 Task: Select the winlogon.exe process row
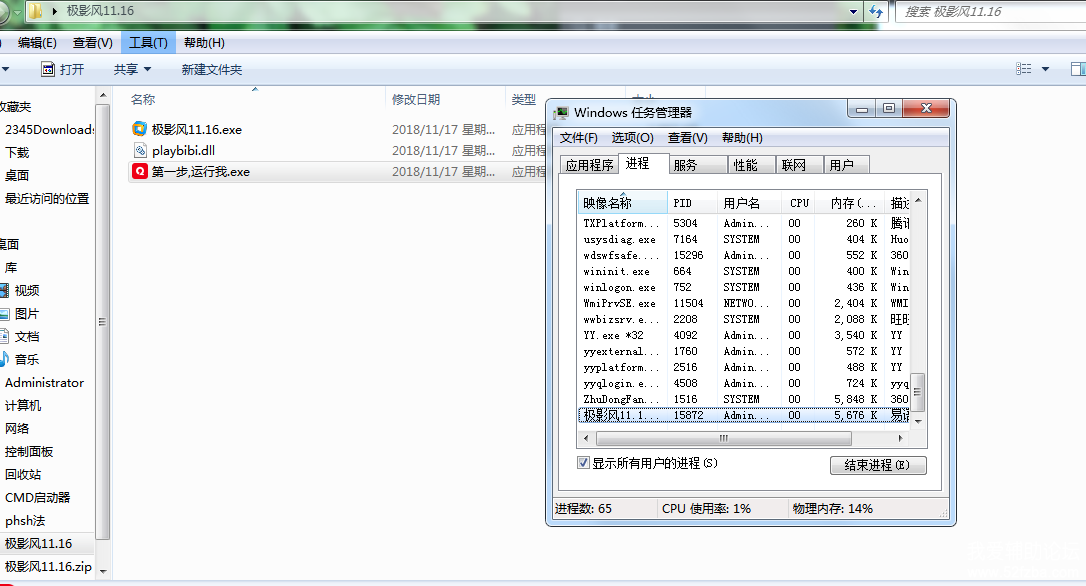point(743,287)
